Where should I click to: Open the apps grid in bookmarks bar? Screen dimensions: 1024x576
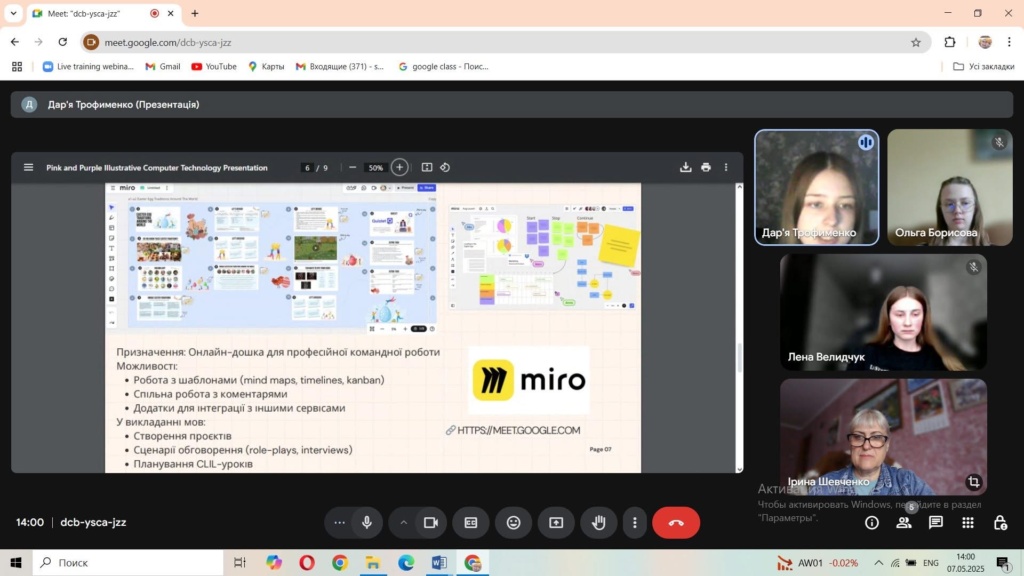coord(17,67)
